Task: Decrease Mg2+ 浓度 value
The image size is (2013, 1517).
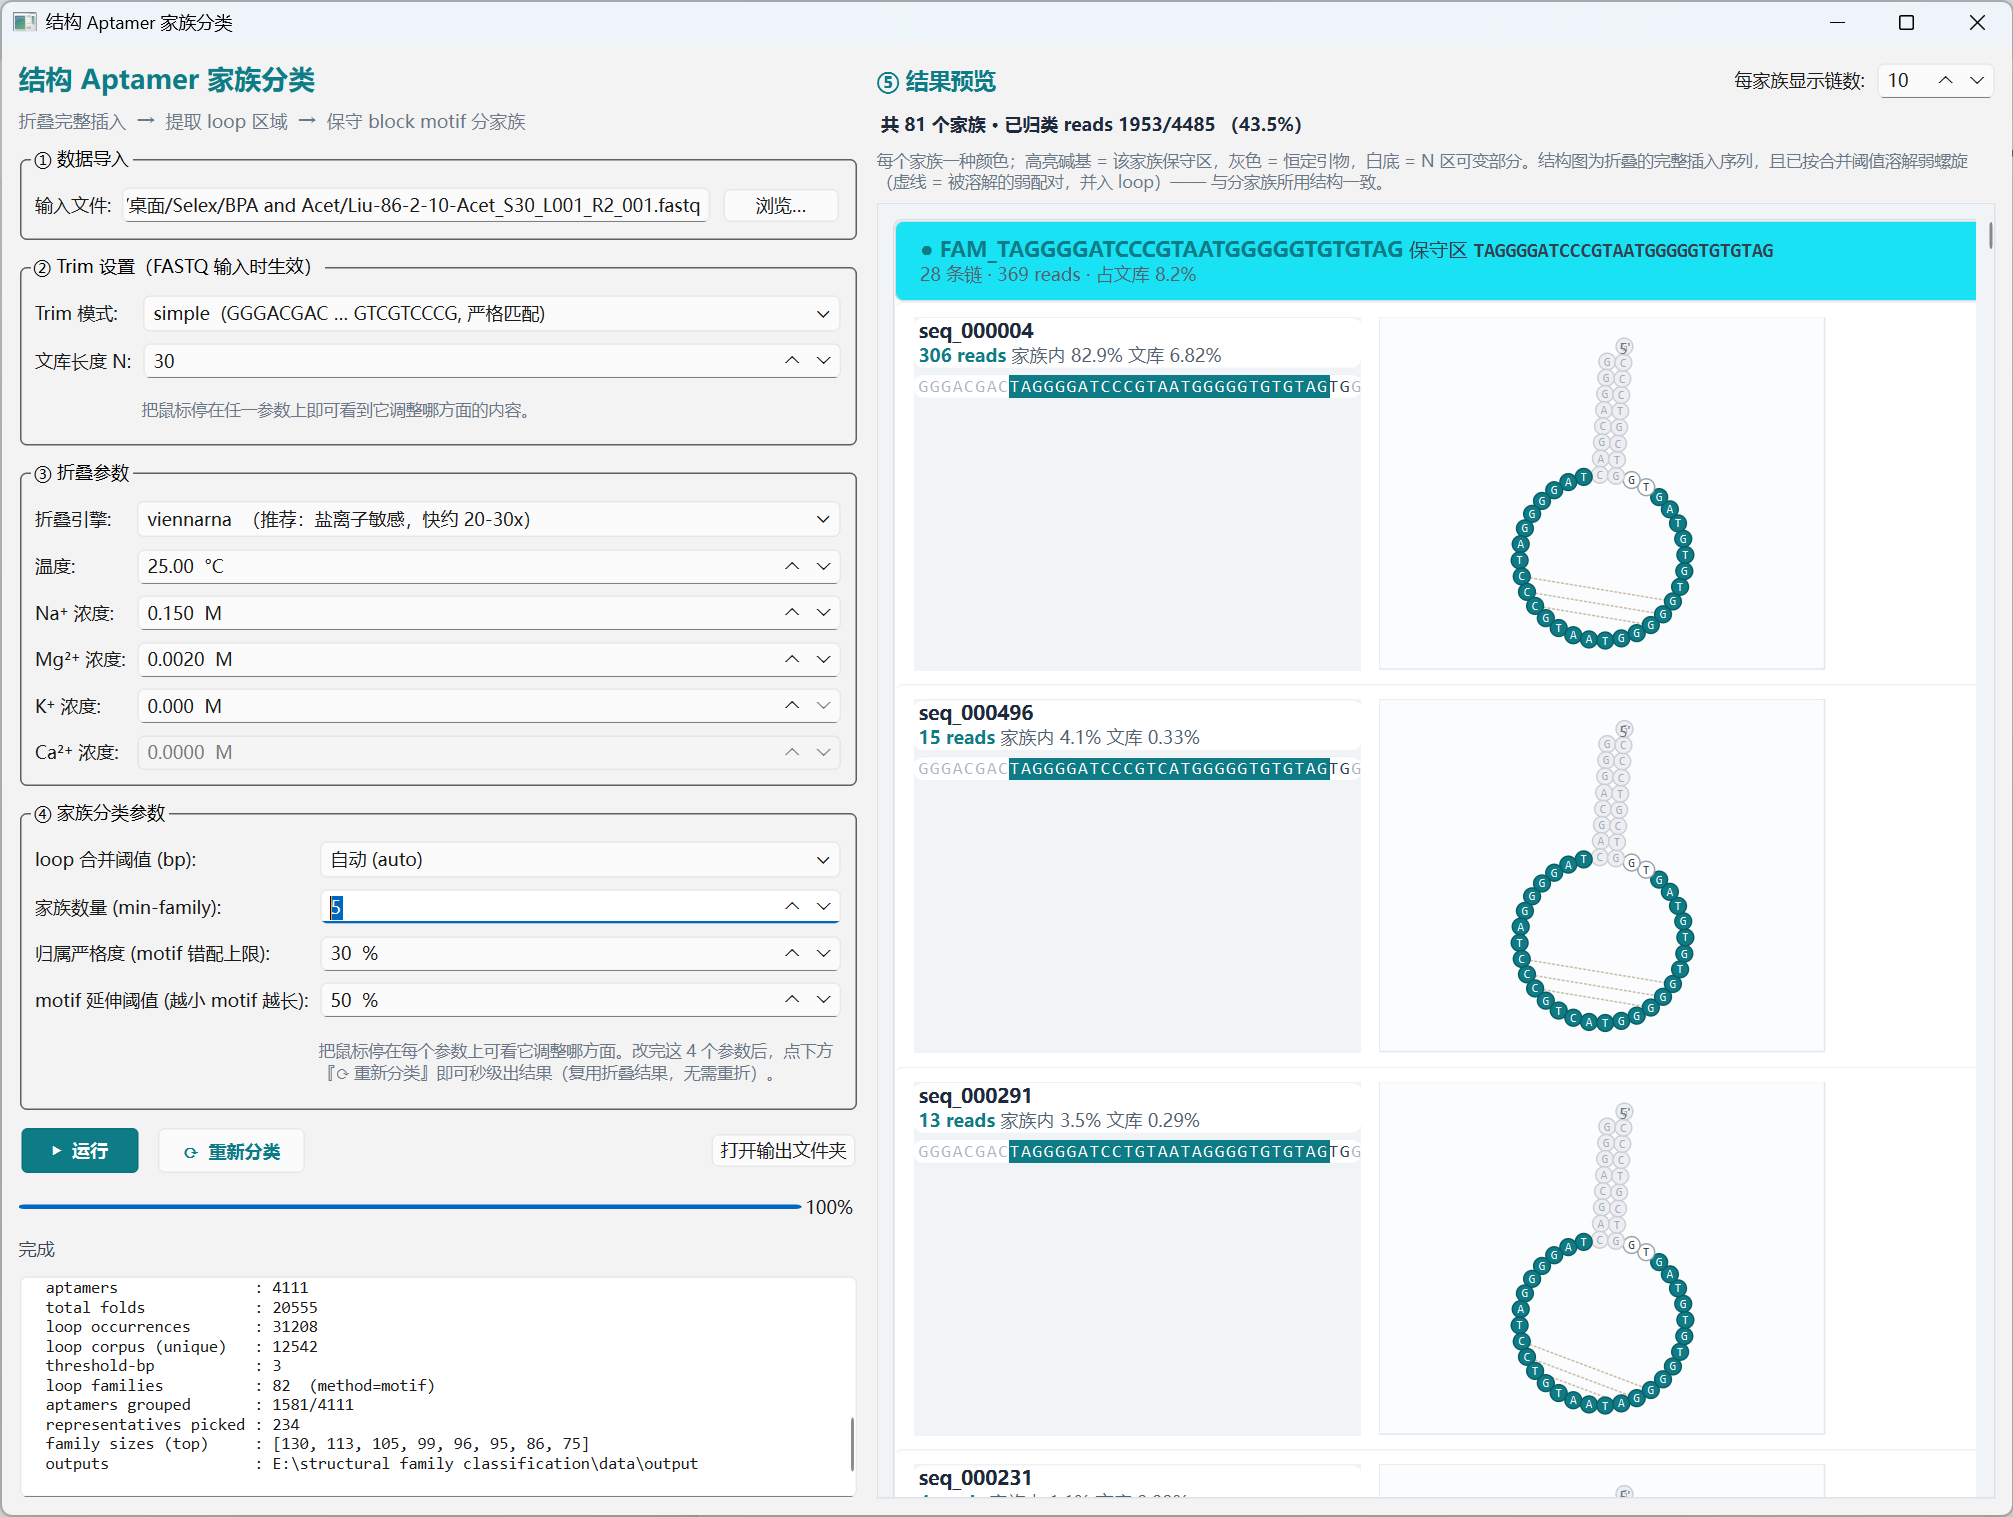Action: click(823, 660)
